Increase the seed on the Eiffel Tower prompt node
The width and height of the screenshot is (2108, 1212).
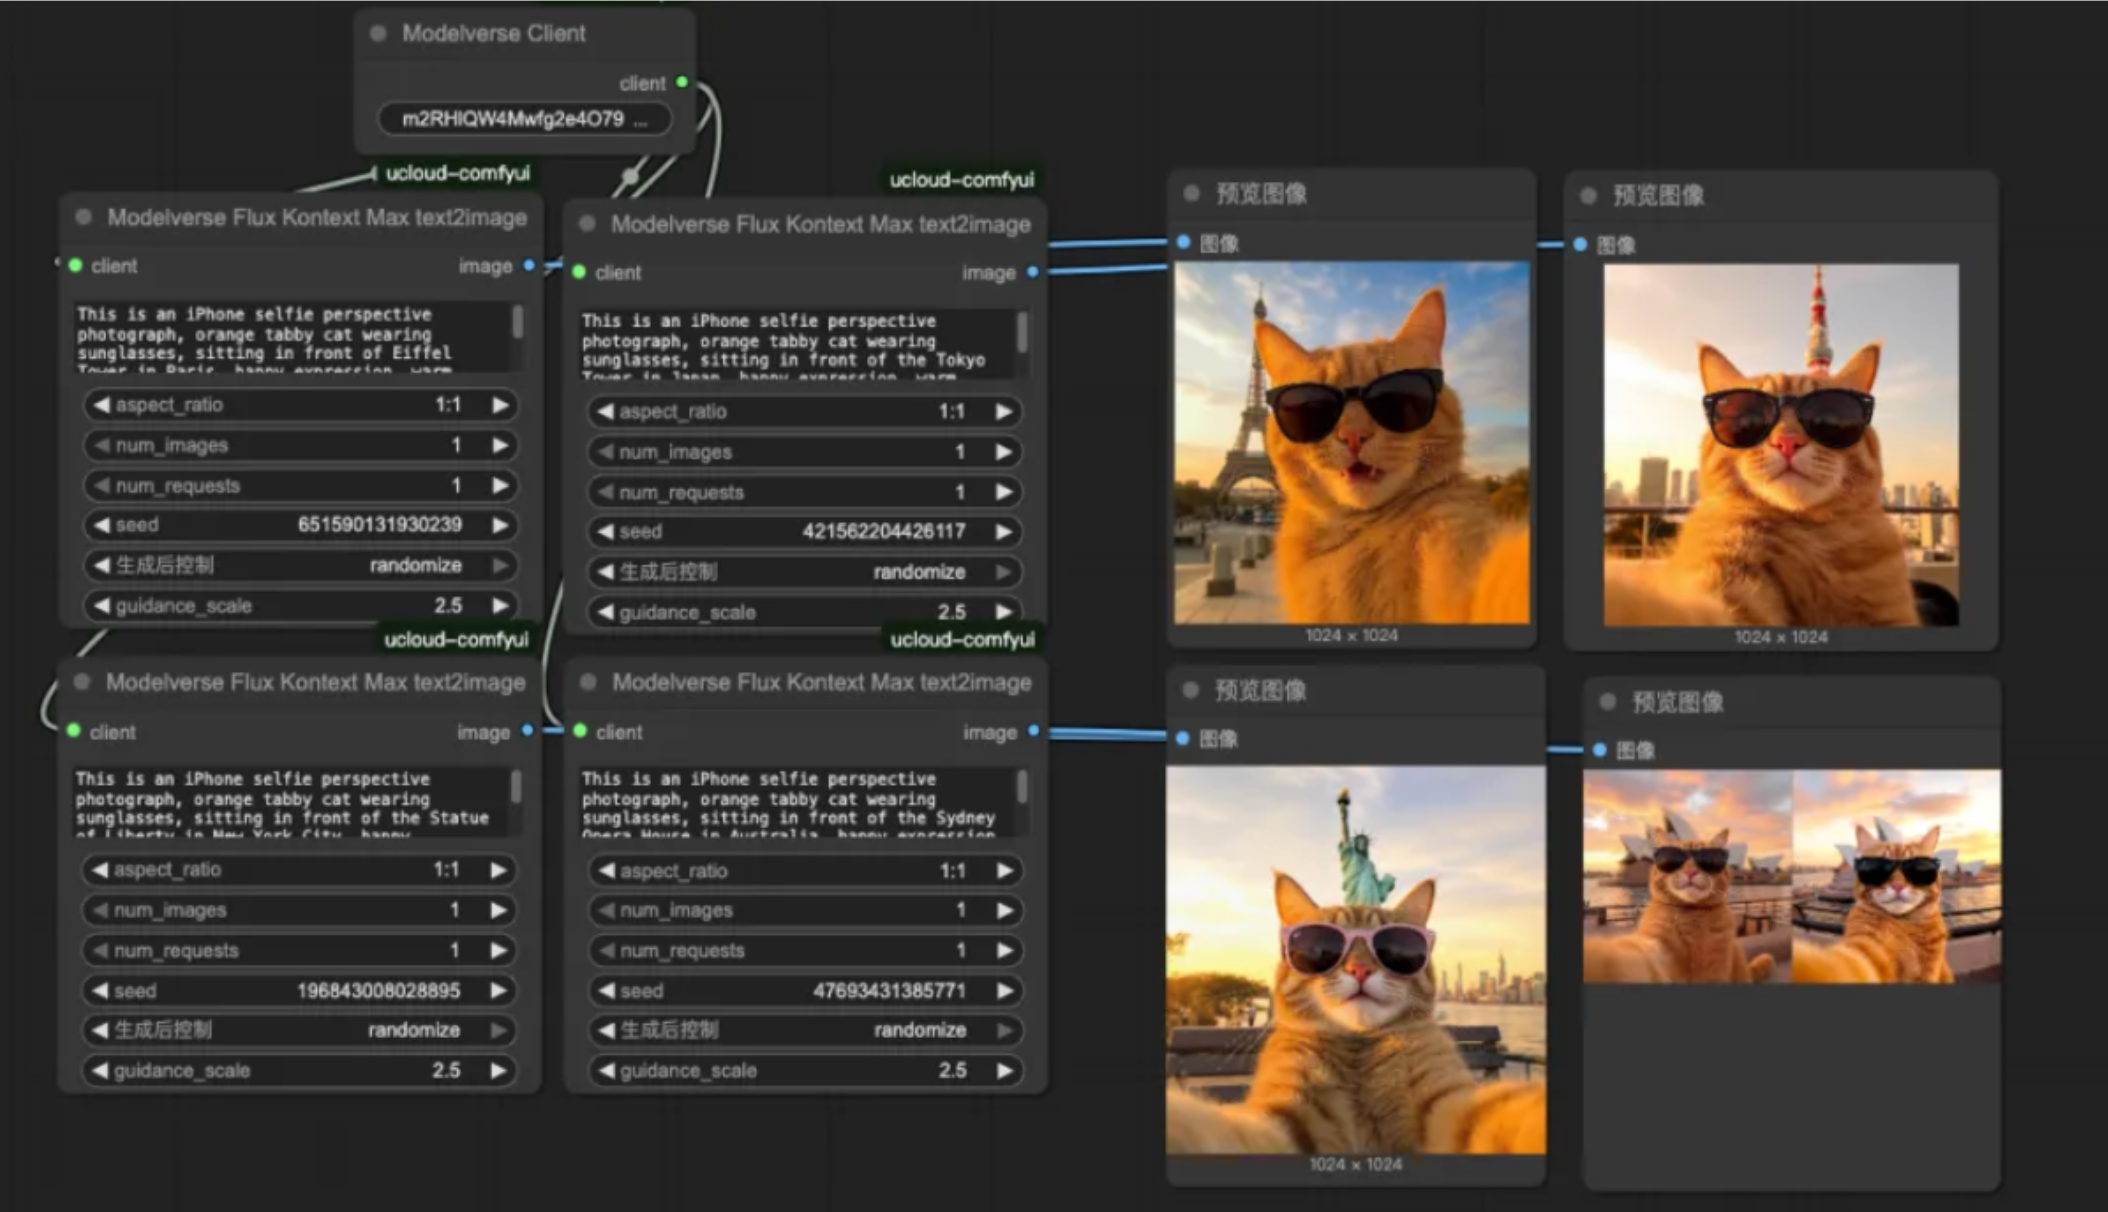(x=500, y=525)
